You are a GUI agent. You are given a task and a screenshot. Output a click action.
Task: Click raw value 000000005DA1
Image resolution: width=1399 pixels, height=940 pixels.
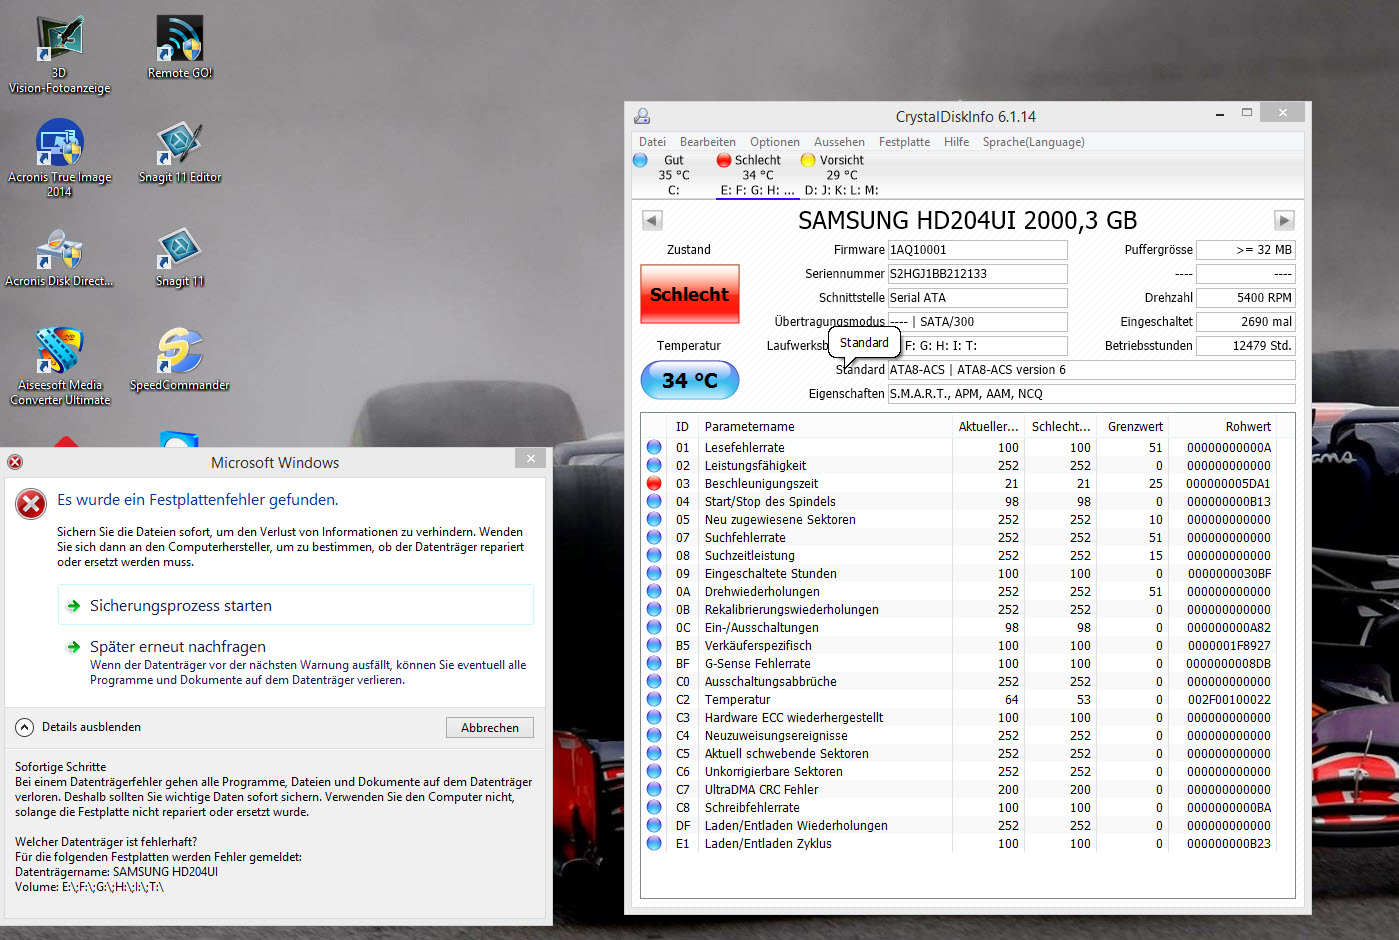coord(1228,483)
